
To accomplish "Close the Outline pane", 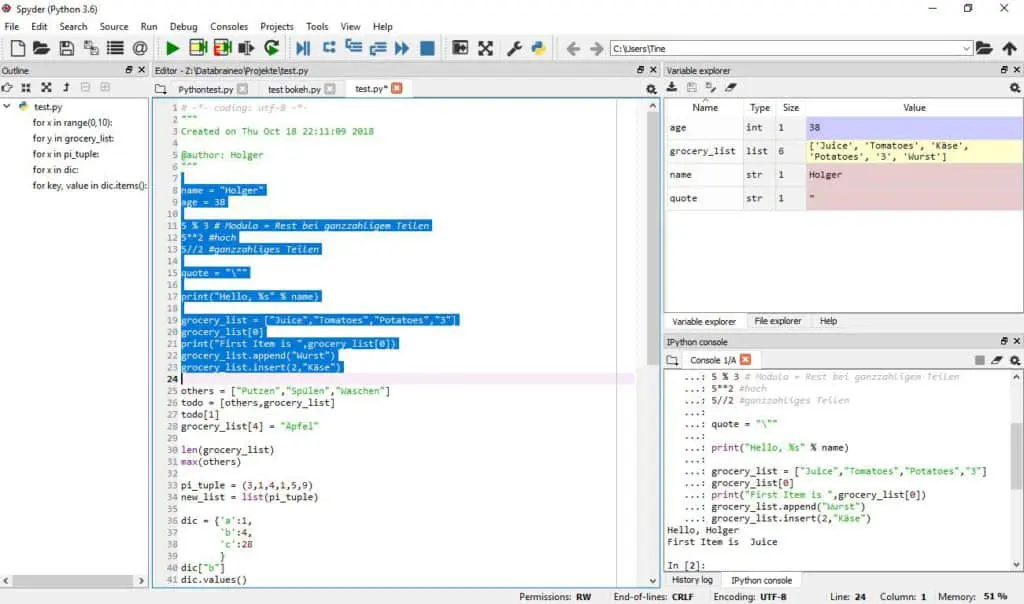I will (141, 70).
